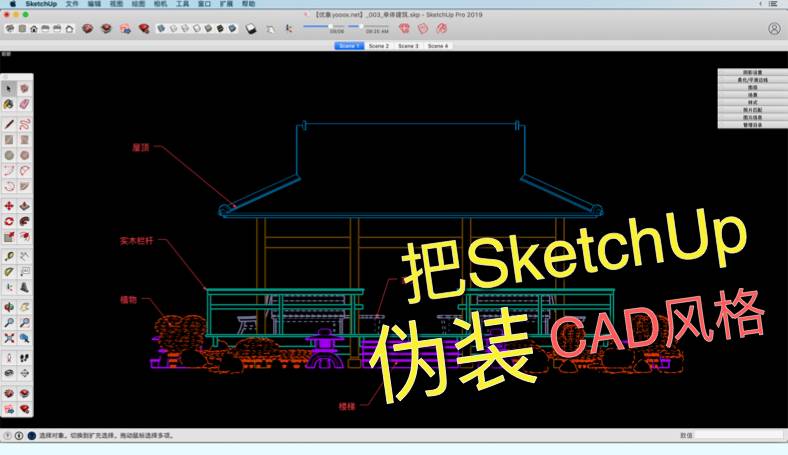Open the Scene 4 tab
The image size is (788, 455).
[x=437, y=46]
